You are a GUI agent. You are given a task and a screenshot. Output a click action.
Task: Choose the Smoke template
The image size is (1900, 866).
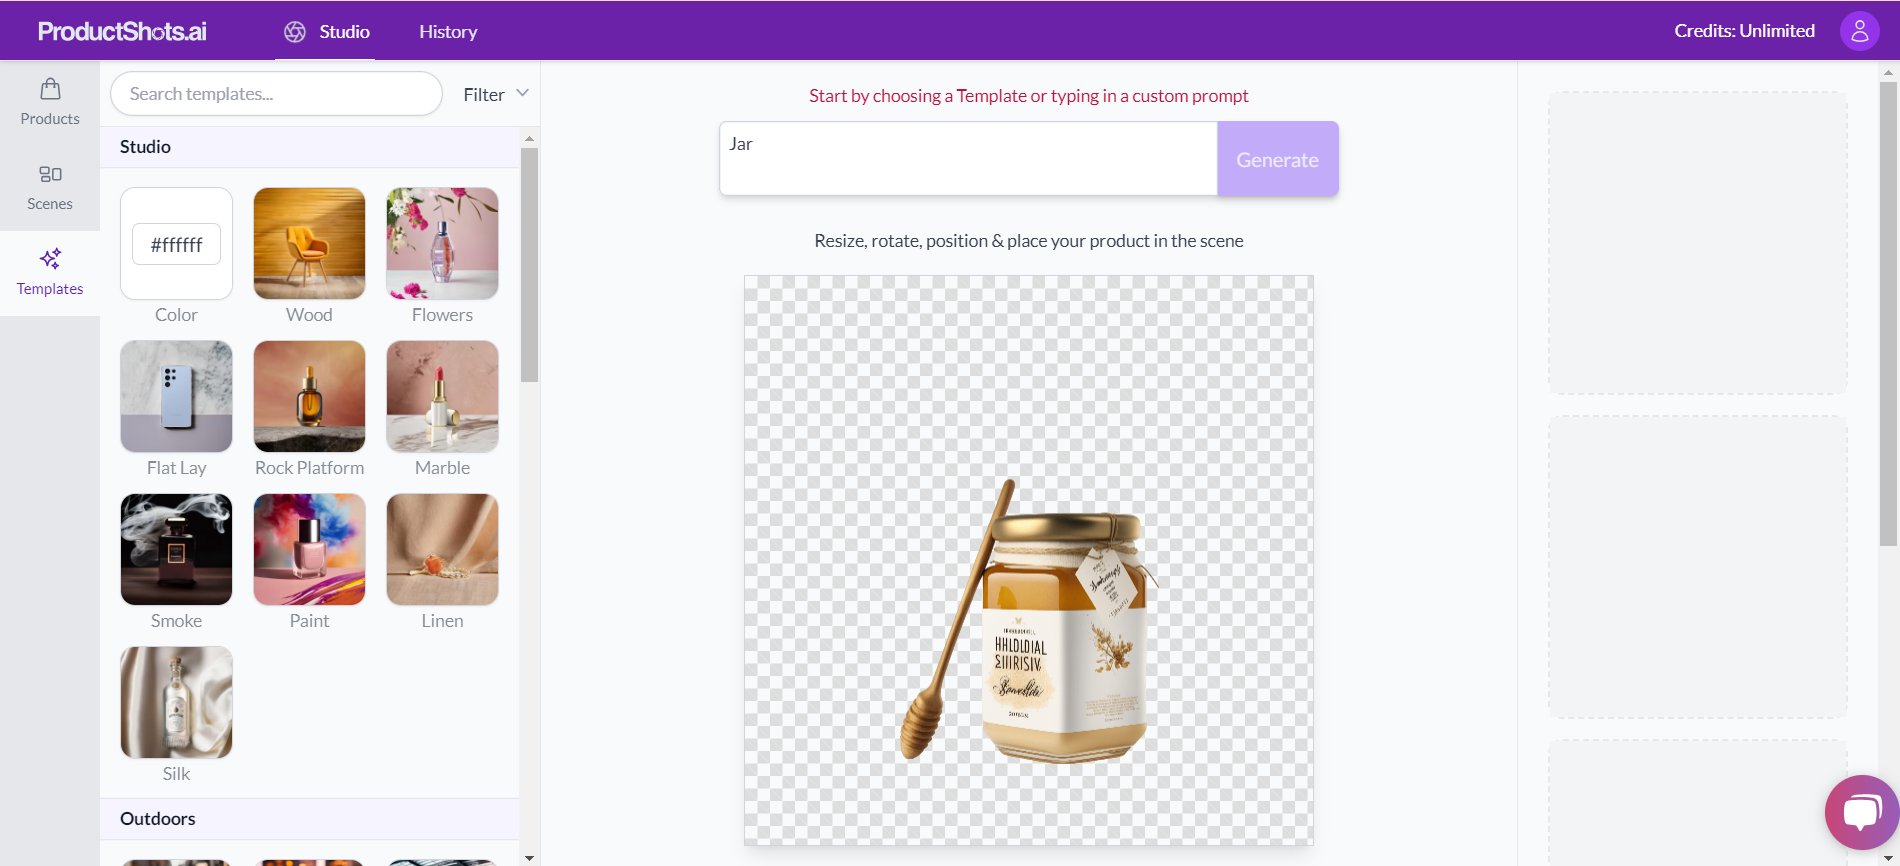pyautogui.click(x=176, y=550)
